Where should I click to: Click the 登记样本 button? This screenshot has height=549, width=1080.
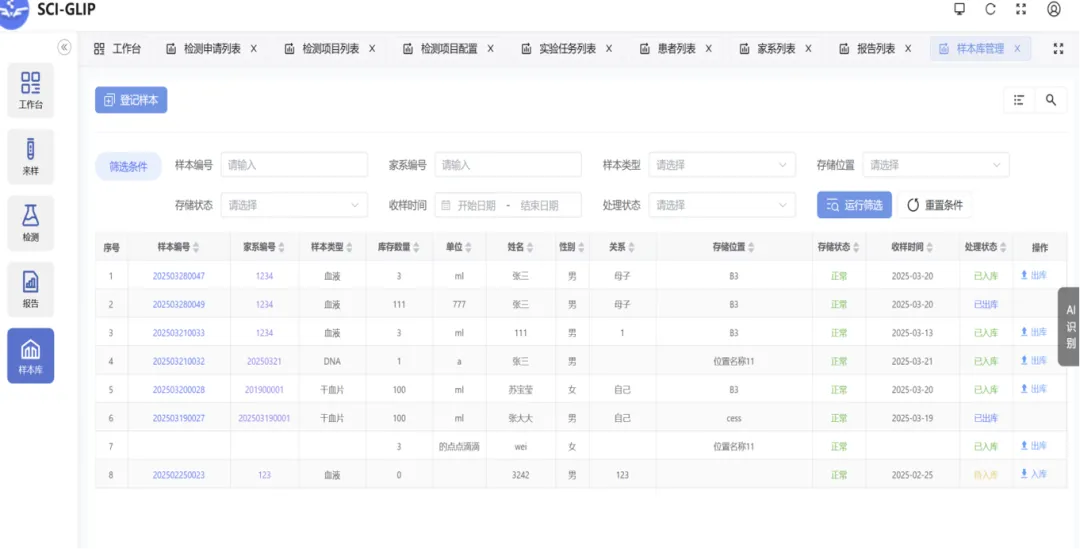[x=131, y=101]
